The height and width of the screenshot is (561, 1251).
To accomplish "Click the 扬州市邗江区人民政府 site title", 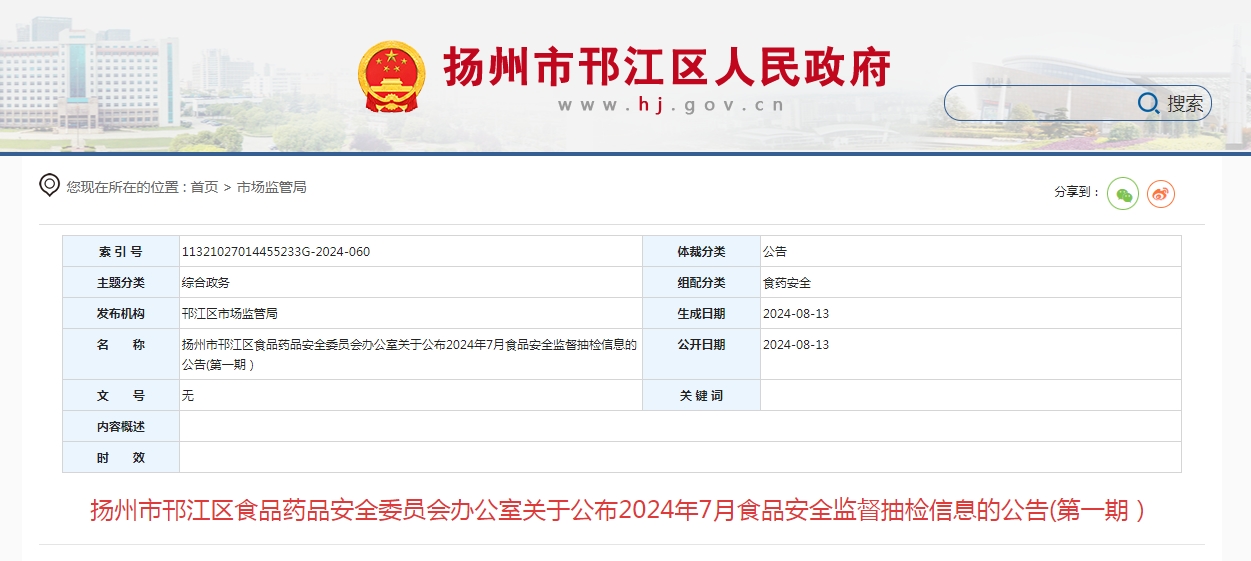I will pyautogui.click(x=667, y=67).
